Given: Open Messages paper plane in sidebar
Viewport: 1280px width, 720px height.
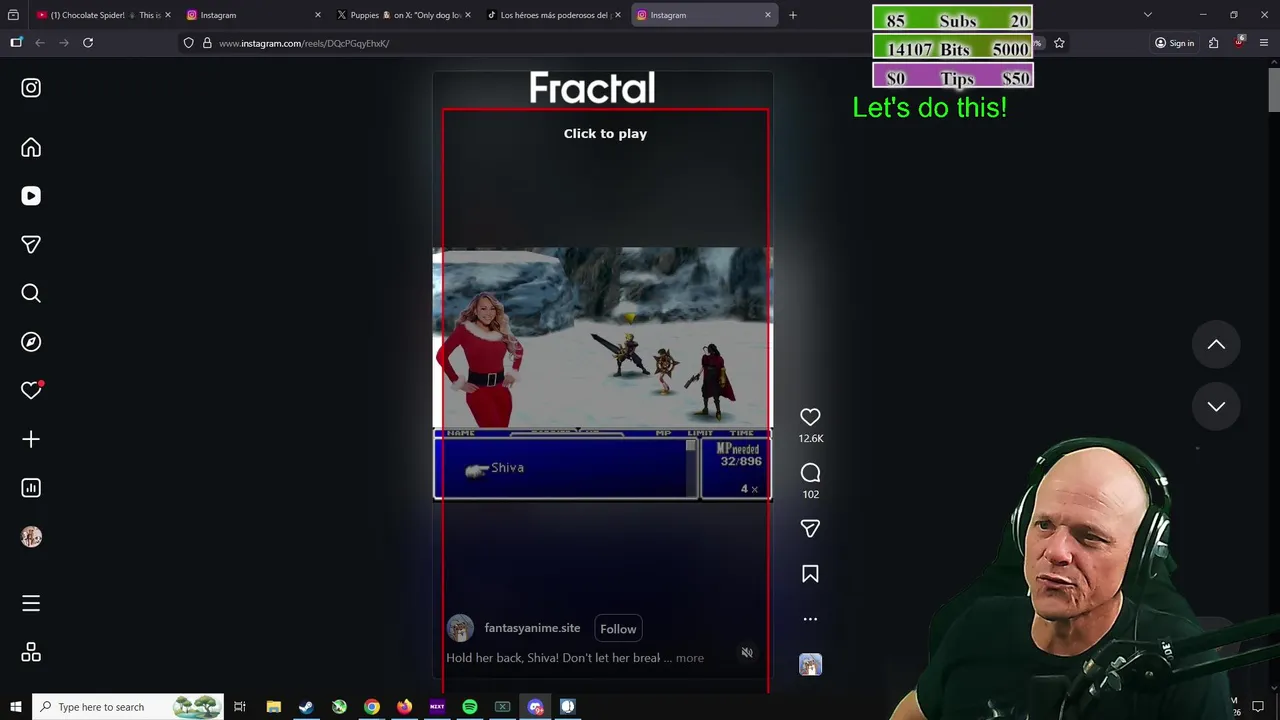Looking at the screenshot, I should [x=31, y=245].
